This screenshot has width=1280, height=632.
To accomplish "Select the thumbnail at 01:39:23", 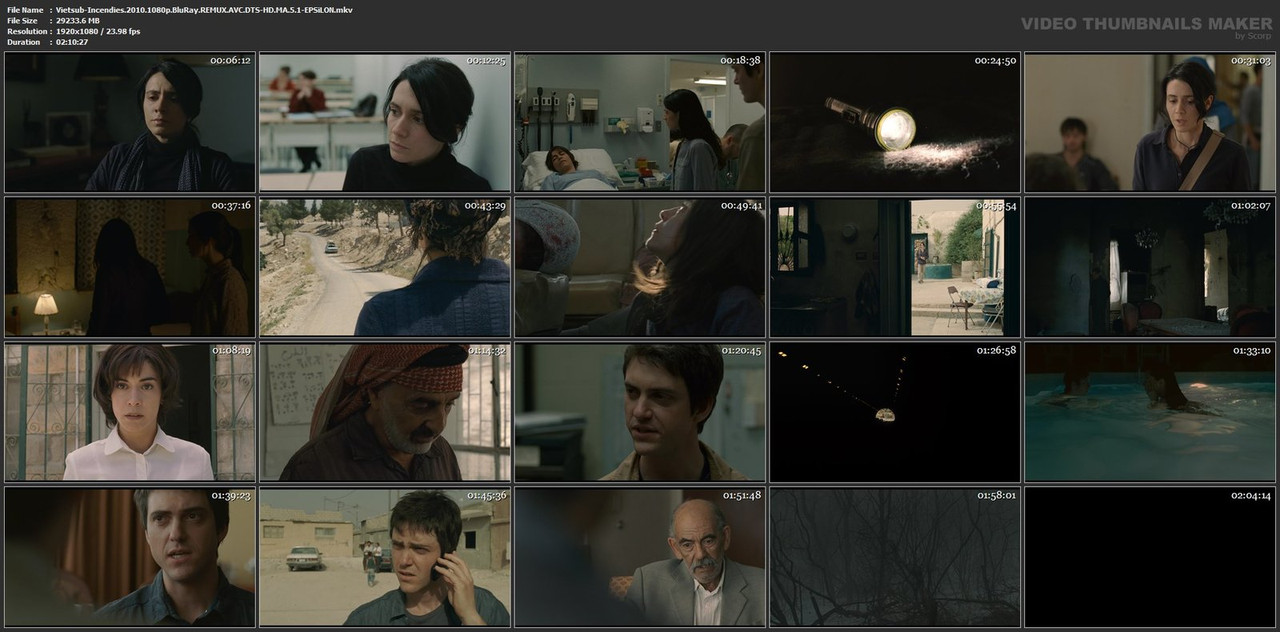I will [130, 557].
